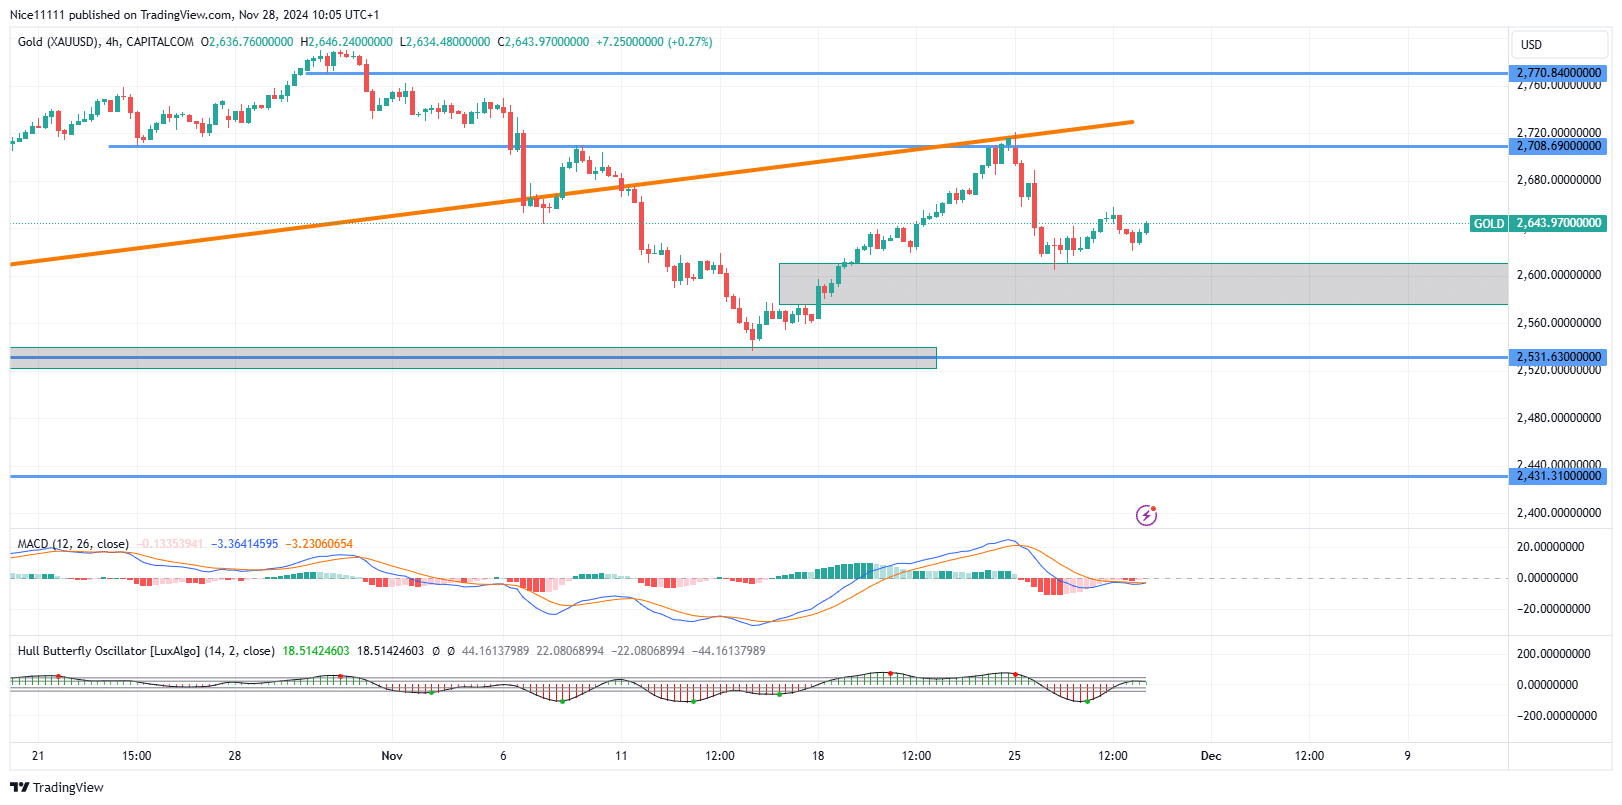This screenshot has height=805, width=1622.
Task: Select the 2,431.31 price level label
Action: [1558, 476]
